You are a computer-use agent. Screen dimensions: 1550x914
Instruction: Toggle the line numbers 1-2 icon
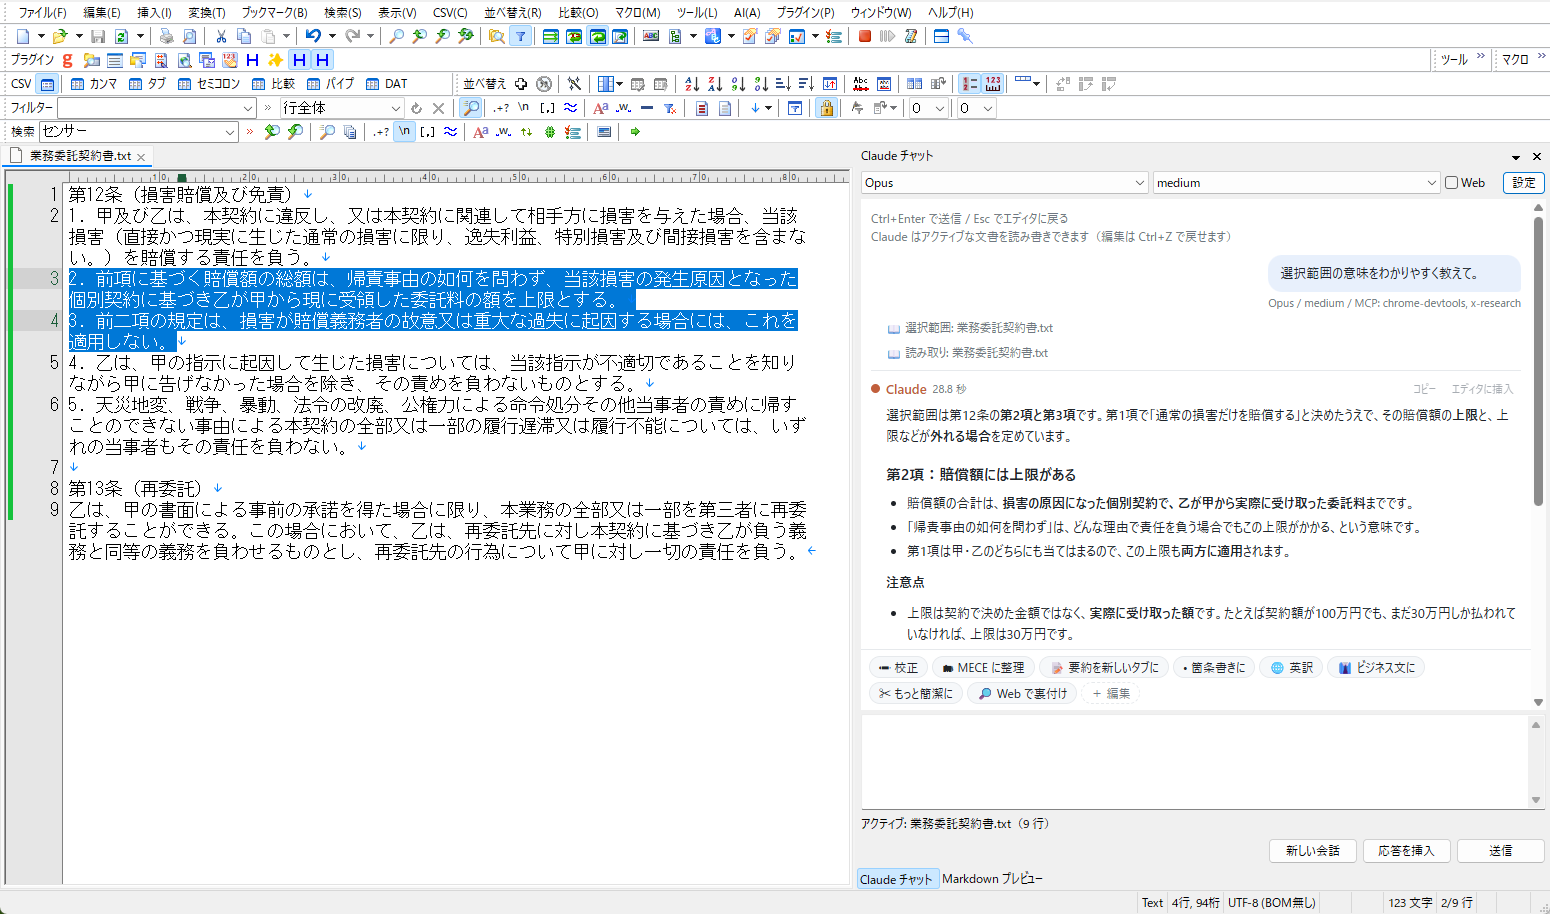[x=970, y=84]
